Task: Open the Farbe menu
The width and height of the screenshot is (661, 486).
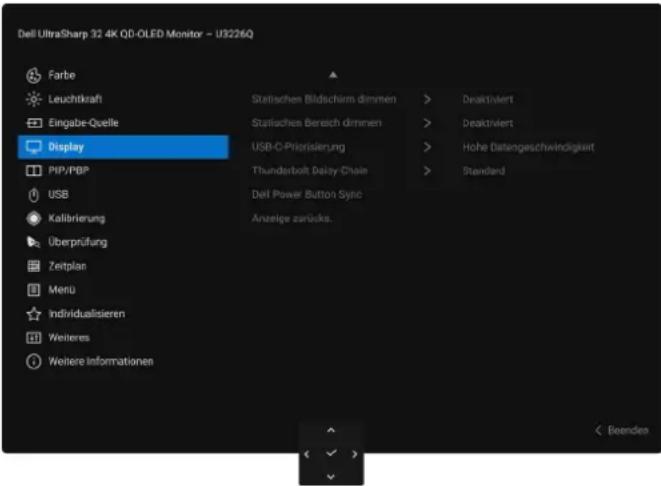Action: click(x=123, y=75)
